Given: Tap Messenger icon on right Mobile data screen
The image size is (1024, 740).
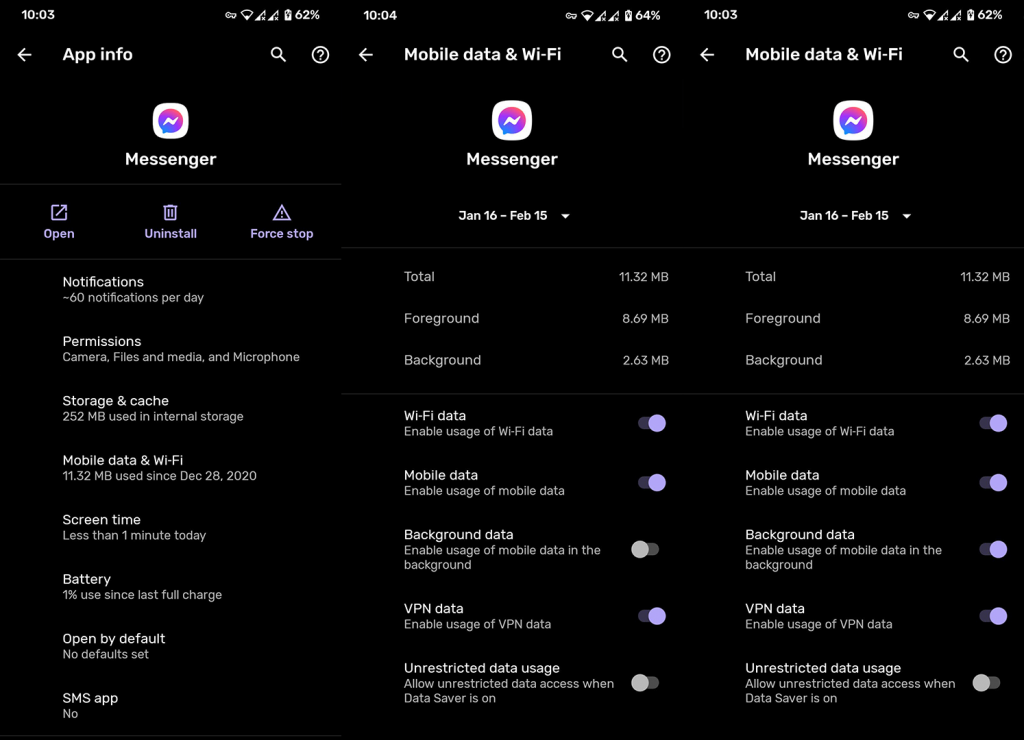Looking at the screenshot, I should pyautogui.click(x=854, y=120).
